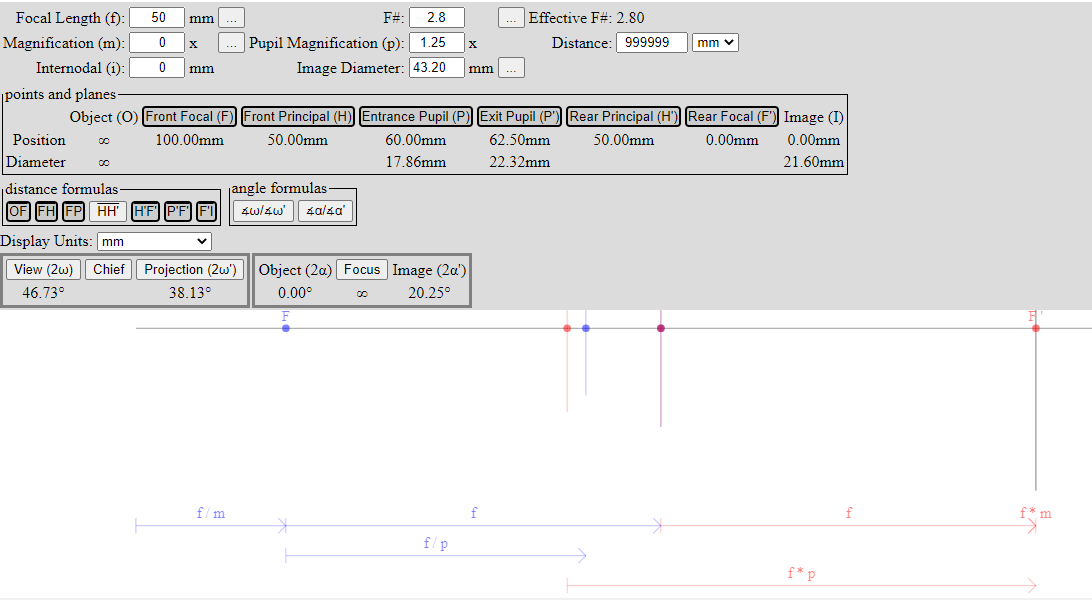Select the Front Focal (F) button
The height and width of the screenshot is (600, 1092).
click(x=189, y=117)
